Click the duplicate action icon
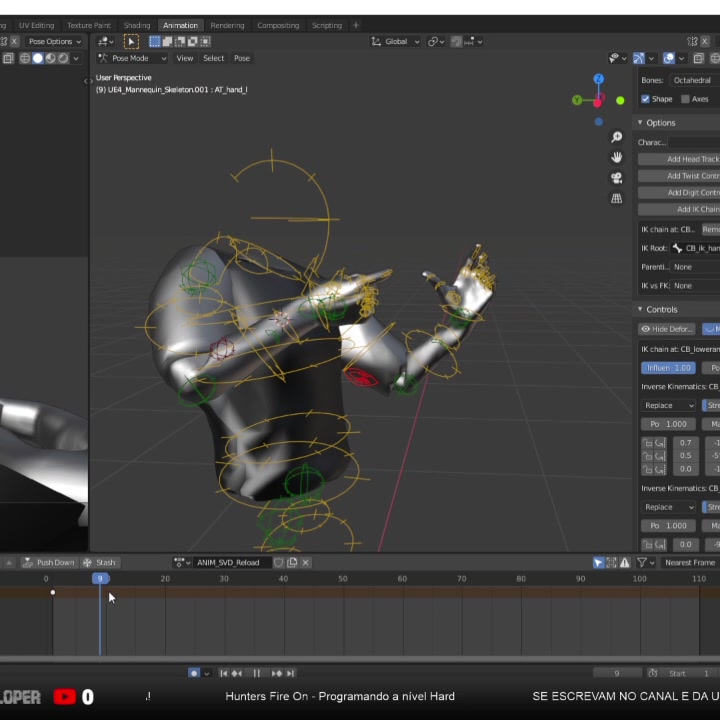Viewport: 720px width, 720px height. 292,562
